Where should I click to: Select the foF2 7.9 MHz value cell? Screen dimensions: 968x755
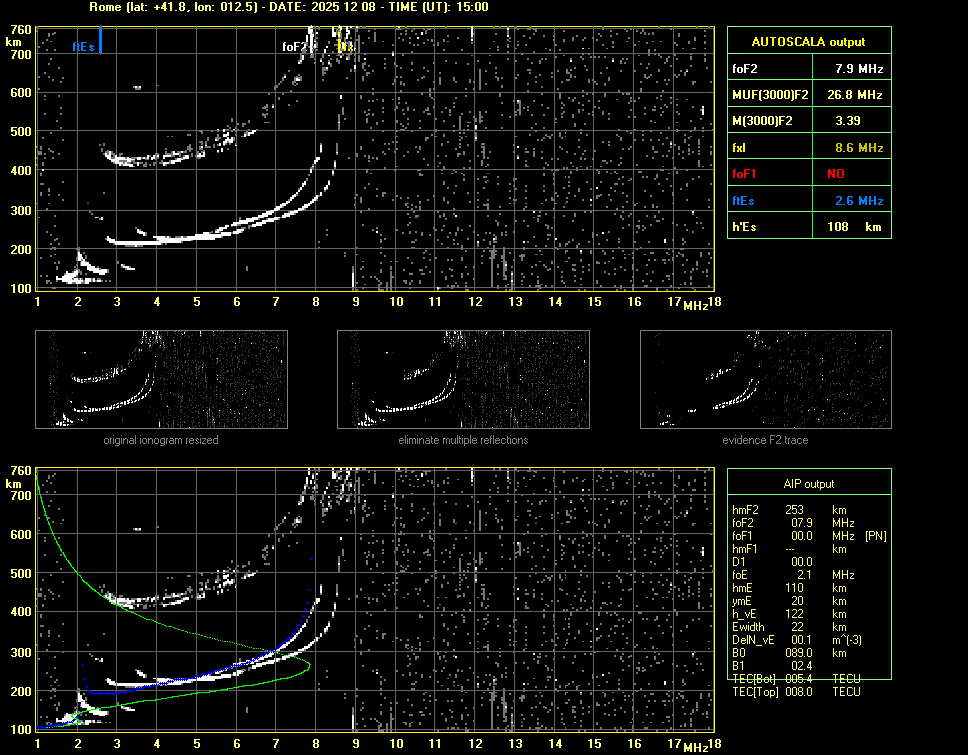pos(859,69)
